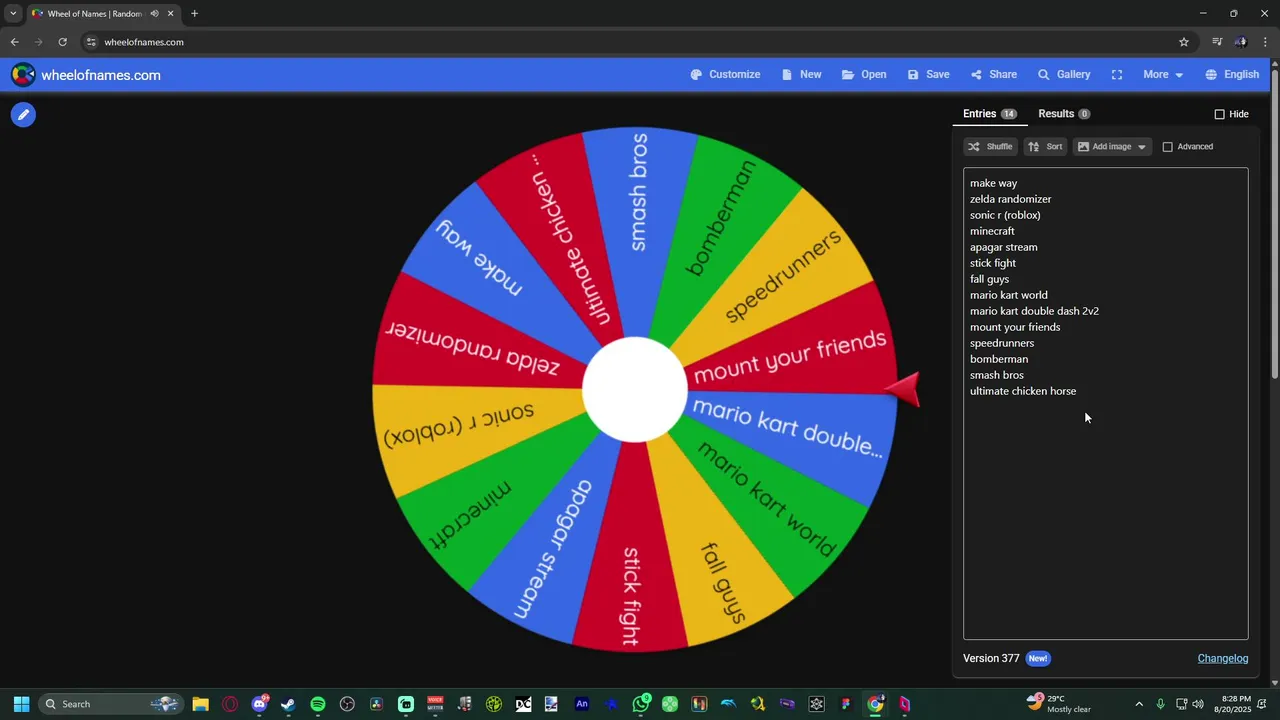Image resolution: width=1280 pixels, height=720 pixels.
Task: Open Discord from the taskbar
Action: tap(260, 704)
